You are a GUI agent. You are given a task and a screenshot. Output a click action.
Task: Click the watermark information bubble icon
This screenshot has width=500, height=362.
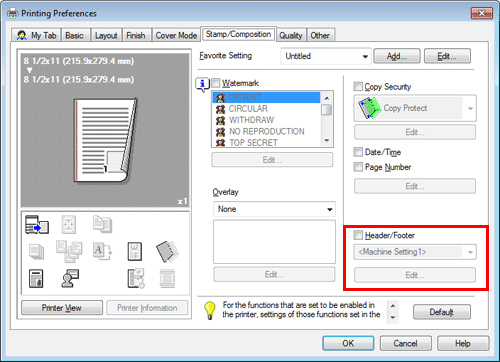[x=202, y=85]
